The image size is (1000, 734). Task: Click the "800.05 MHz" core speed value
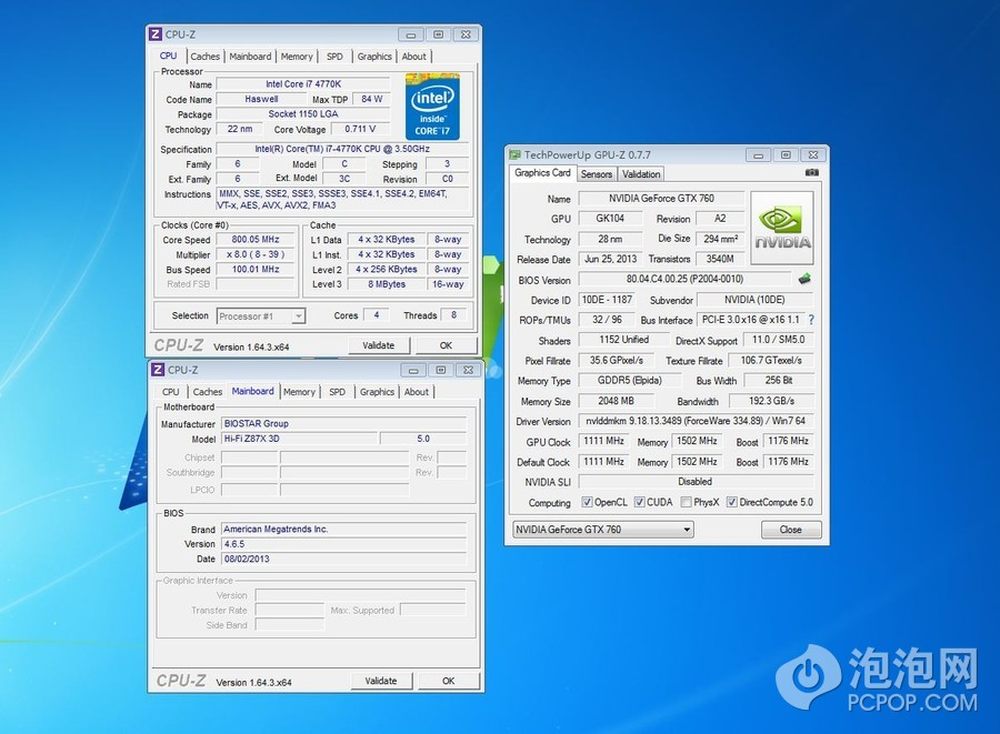pyautogui.click(x=256, y=239)
